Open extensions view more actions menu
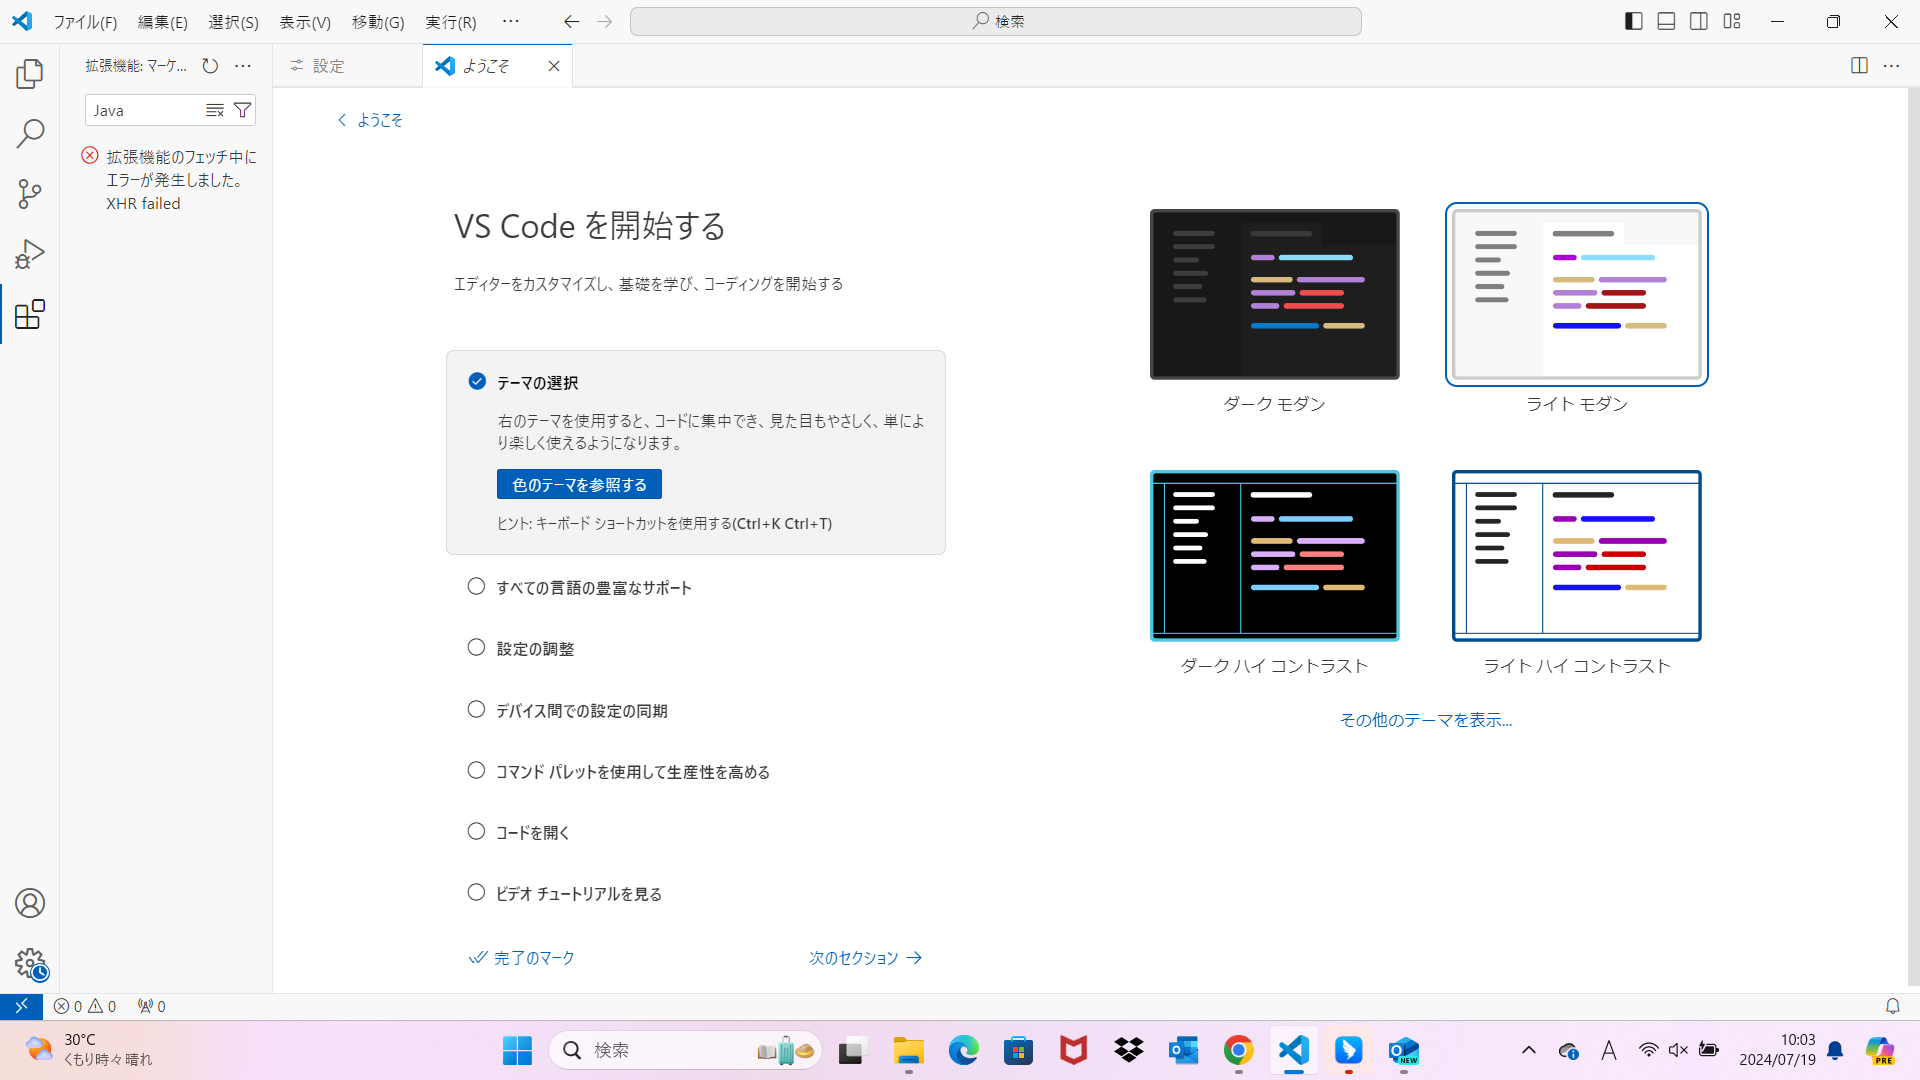 click(242, 66)
